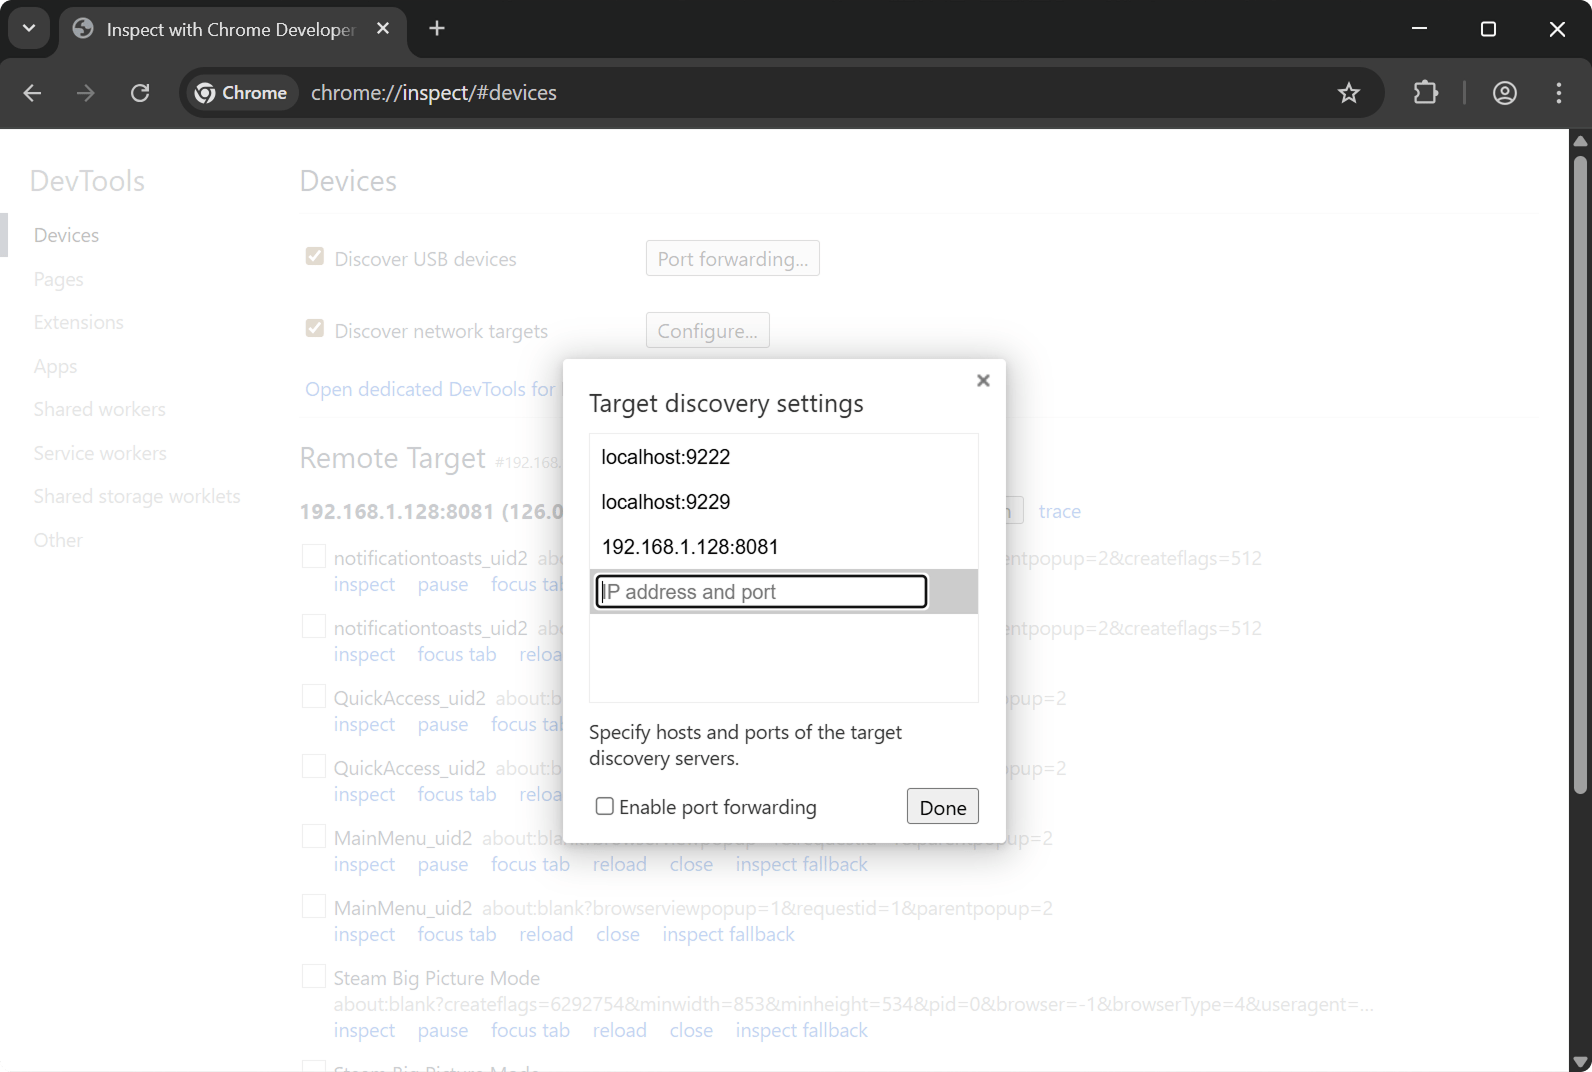1592x1072 pixels.
Task: Open the Extensions puzzle icon
Action: click(1425, 93)
